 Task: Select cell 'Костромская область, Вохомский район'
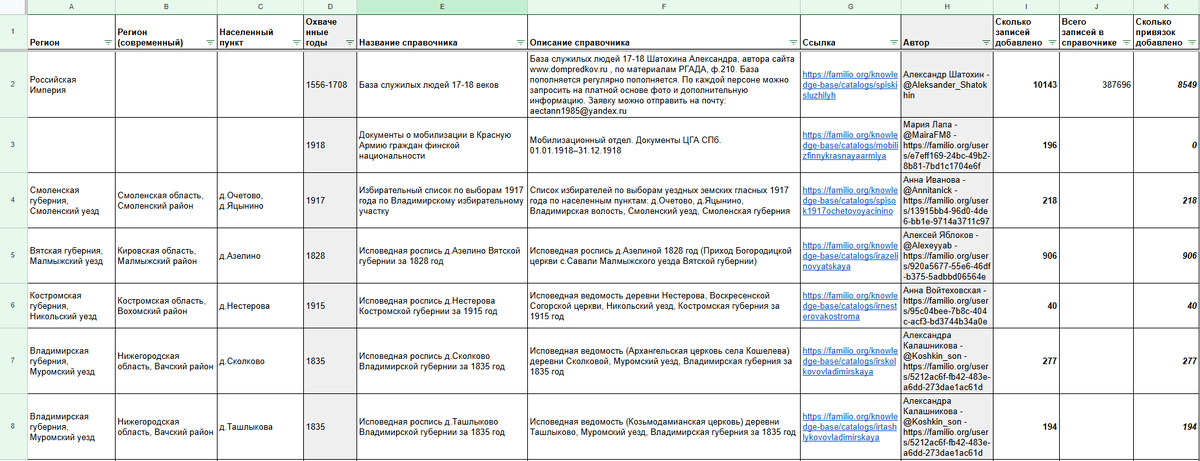point(164,304)
